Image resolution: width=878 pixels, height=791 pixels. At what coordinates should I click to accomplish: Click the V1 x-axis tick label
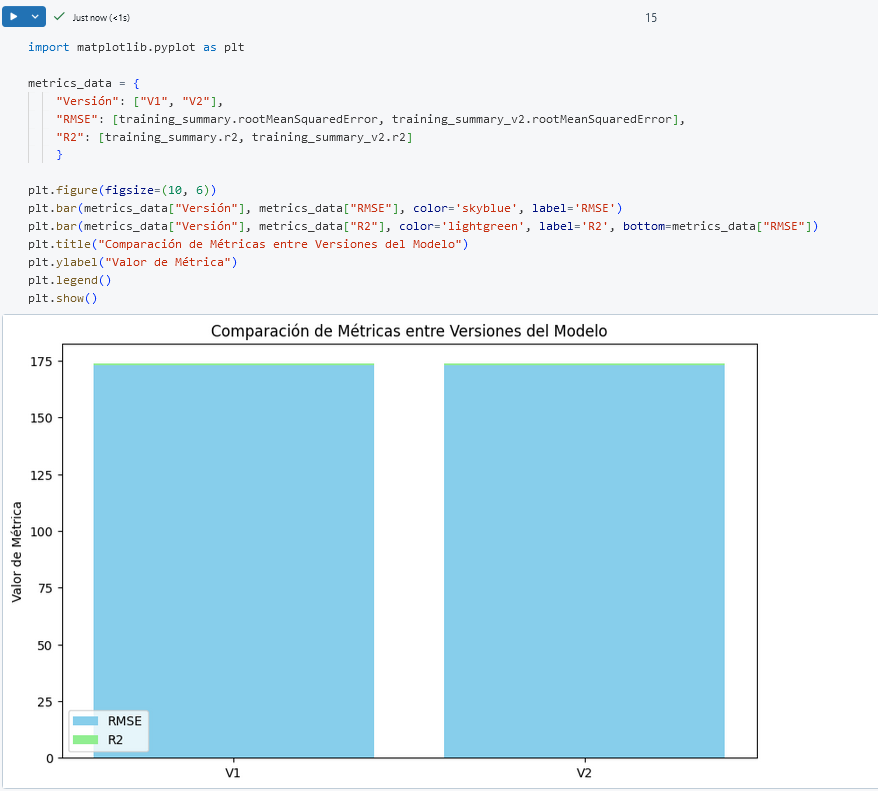pos(233,774)
